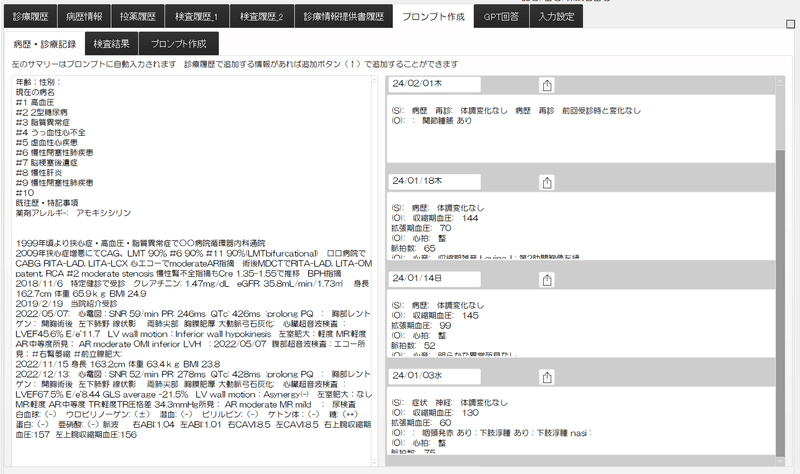Open the 診療履歴 tab
This screenshot has height=474, width=800.
coord(30,16)
